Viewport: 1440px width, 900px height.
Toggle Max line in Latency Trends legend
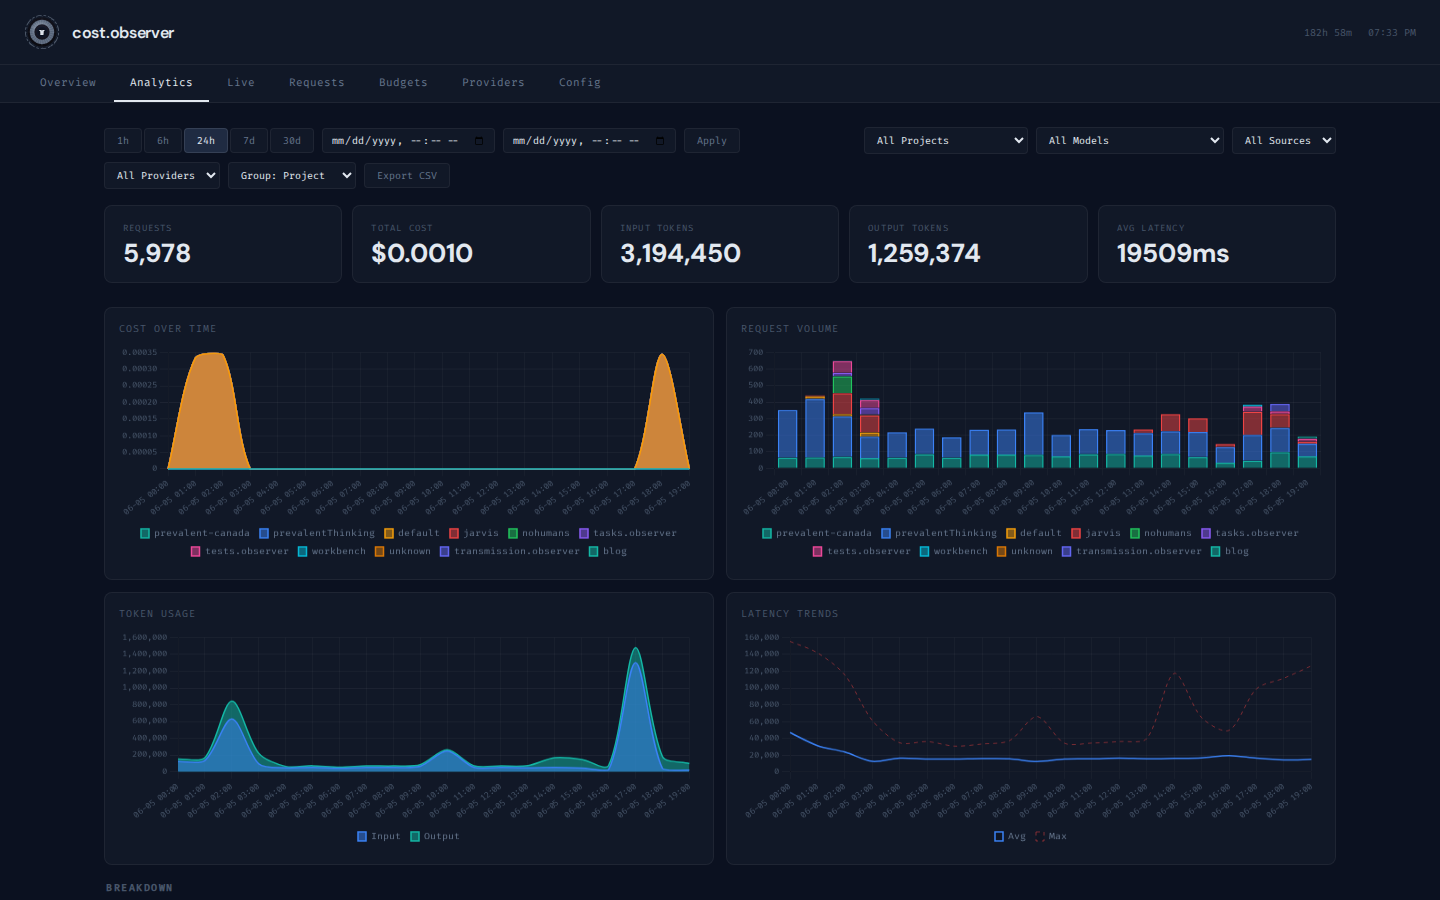[x=1051, y=836]
